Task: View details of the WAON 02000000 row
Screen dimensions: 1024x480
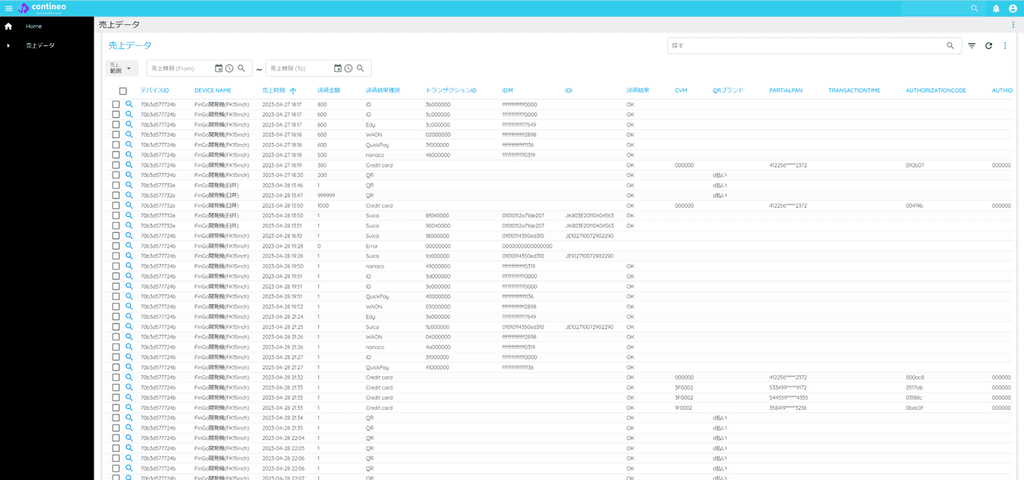Action: [129, 134]
